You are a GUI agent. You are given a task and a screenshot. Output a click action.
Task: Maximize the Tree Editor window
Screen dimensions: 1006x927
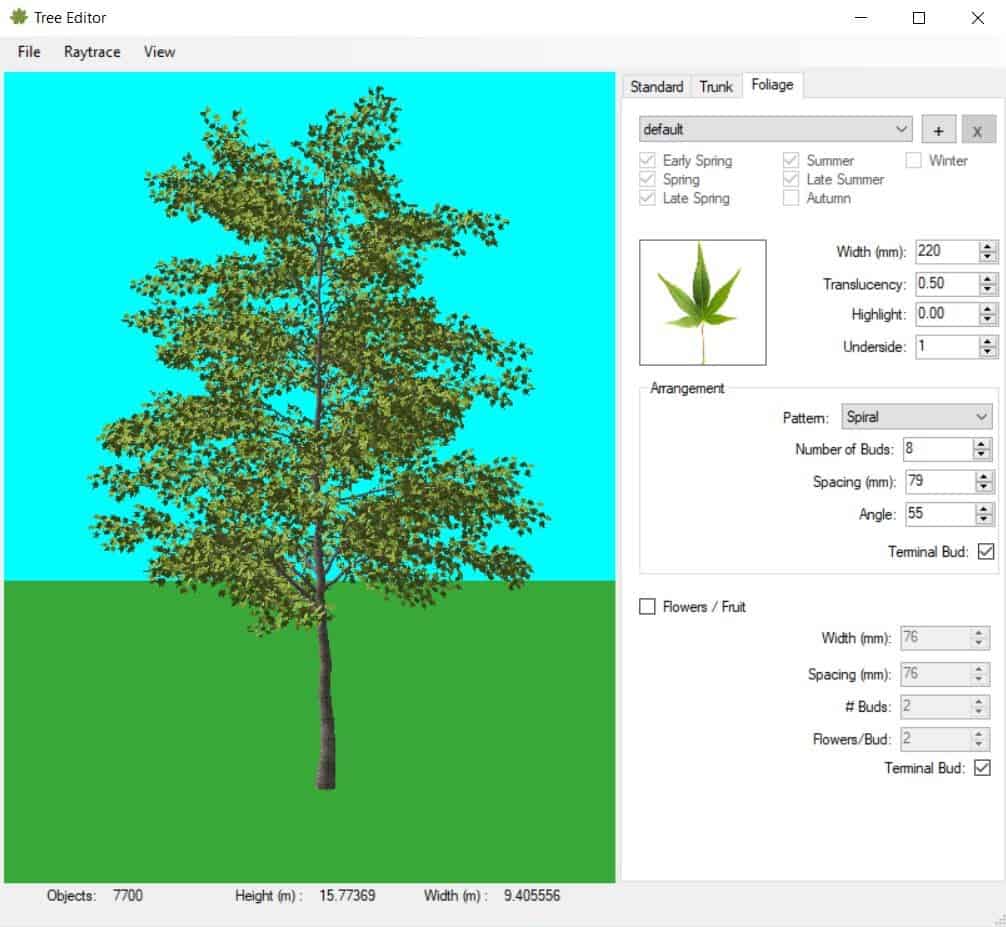(x=919, y=18)
